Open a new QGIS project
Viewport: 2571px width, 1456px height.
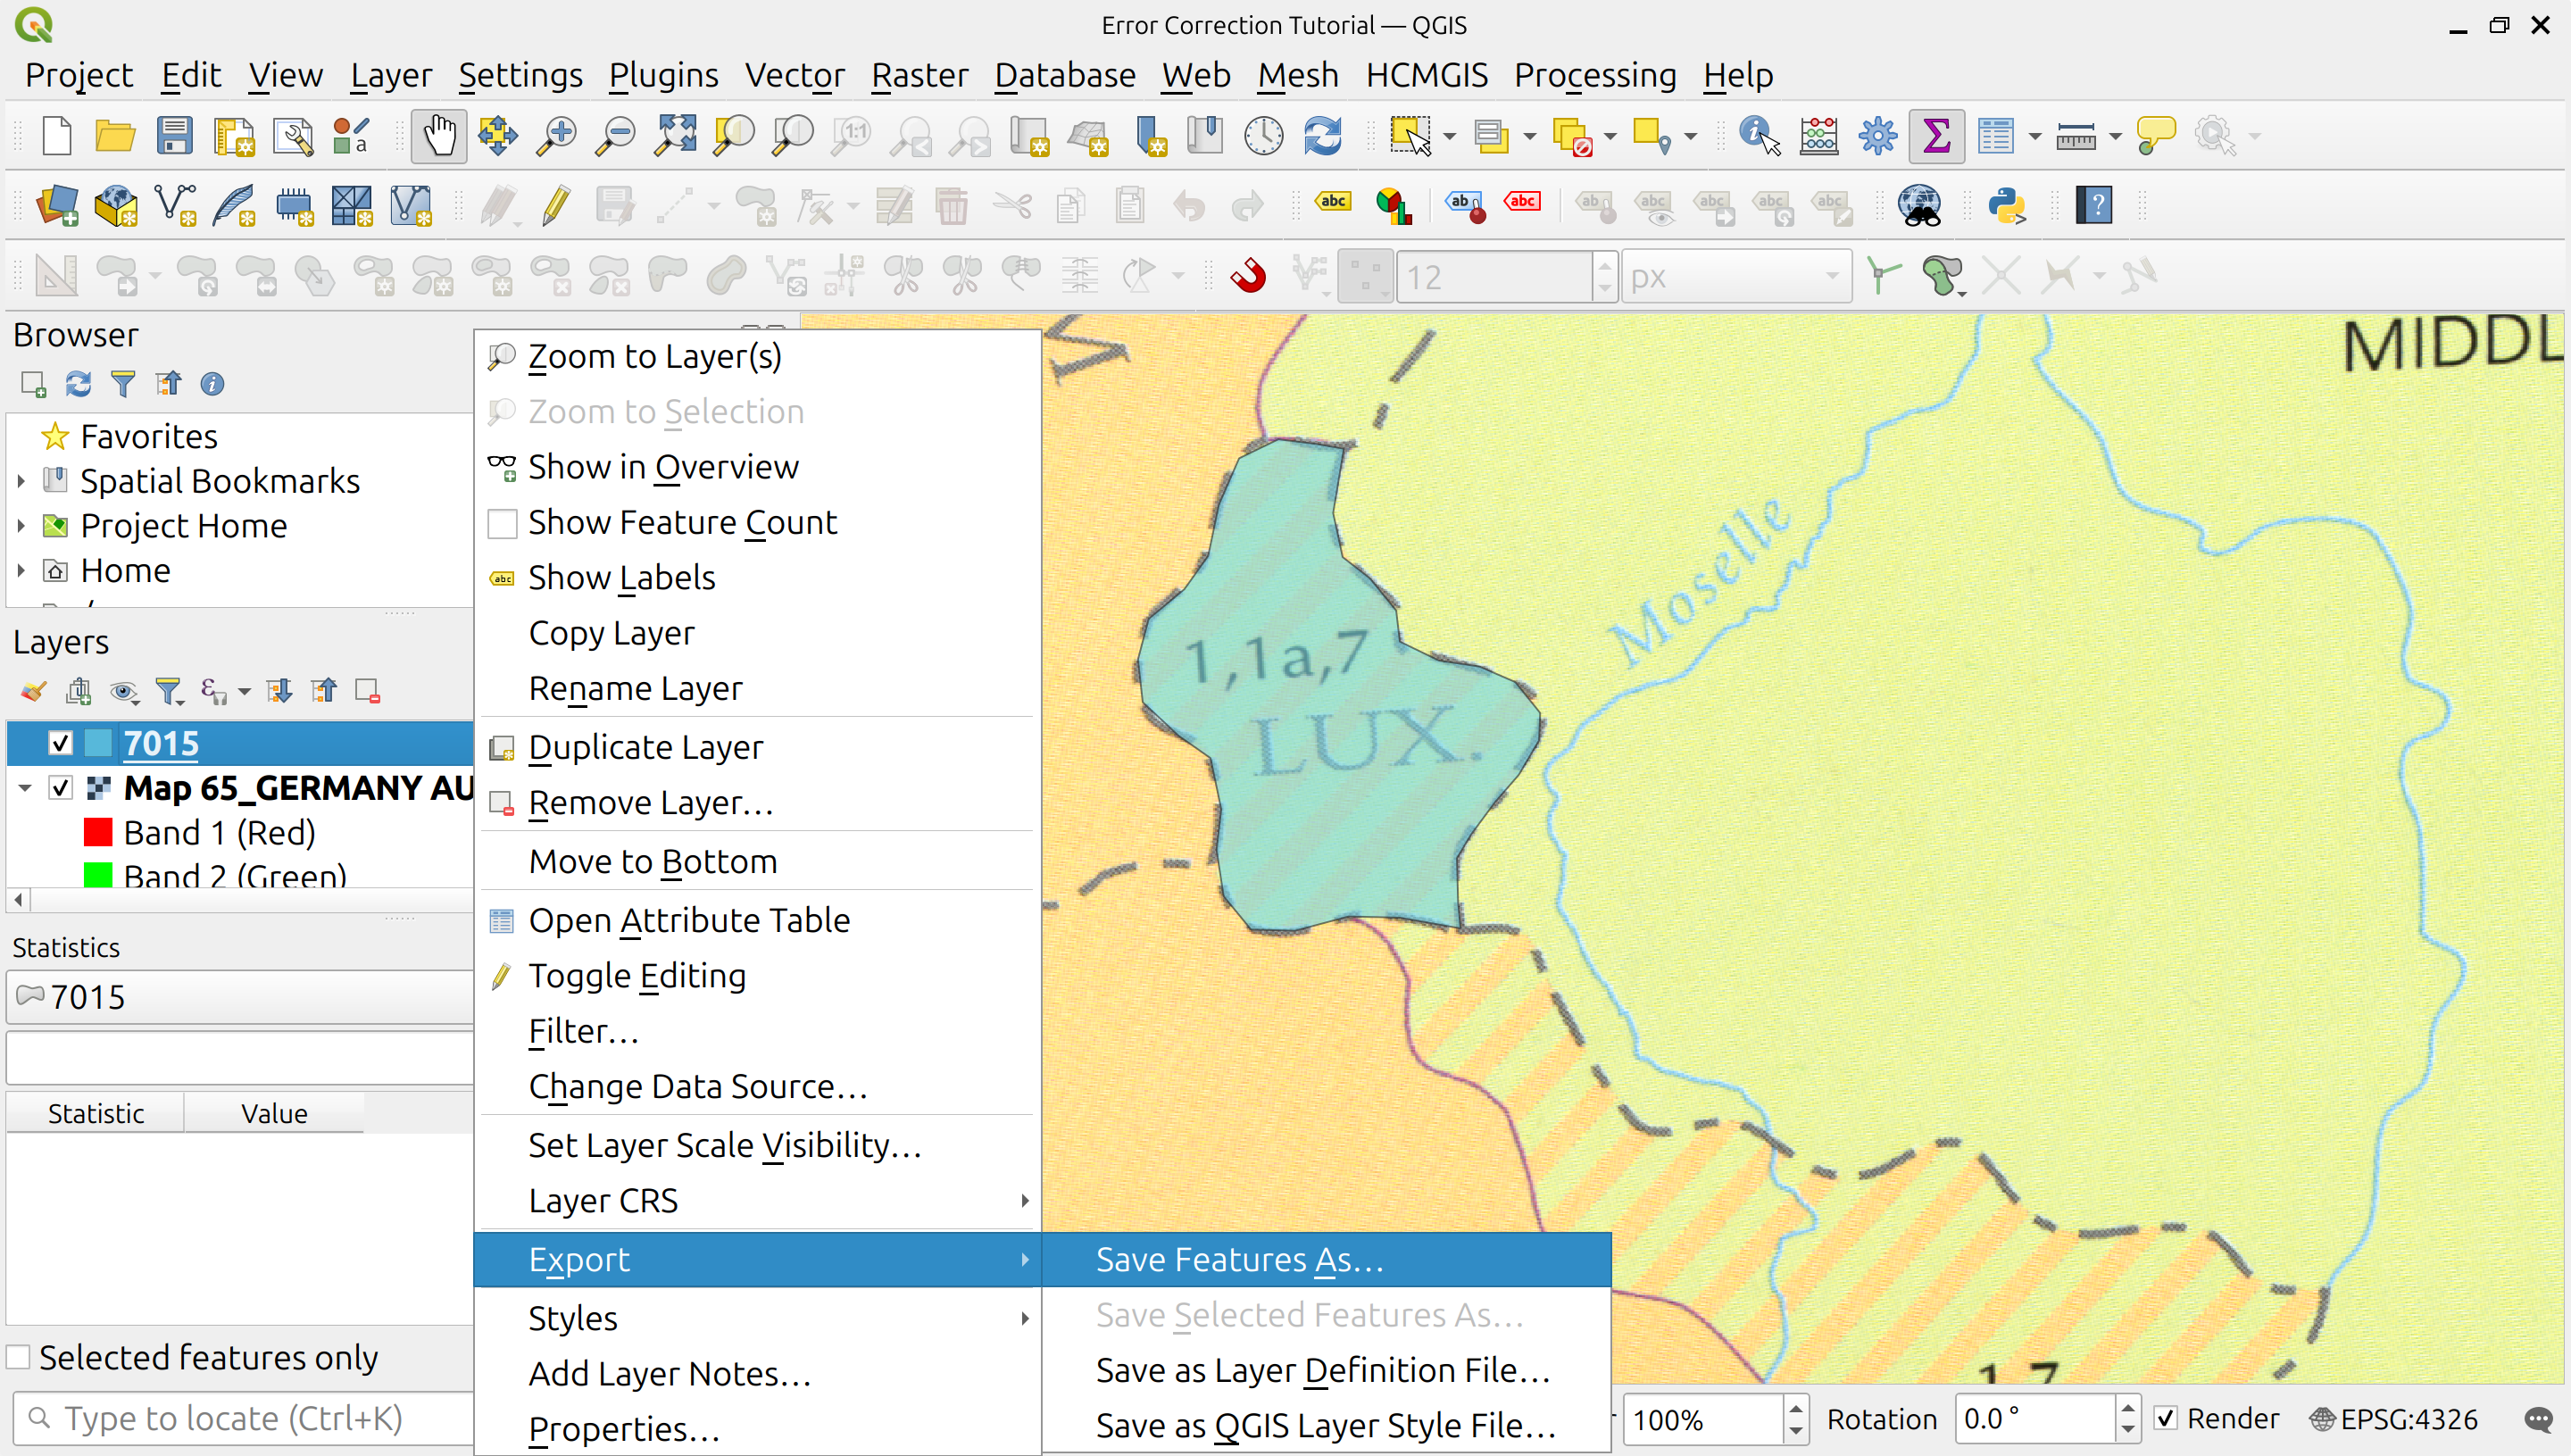(x=56, y=135)
